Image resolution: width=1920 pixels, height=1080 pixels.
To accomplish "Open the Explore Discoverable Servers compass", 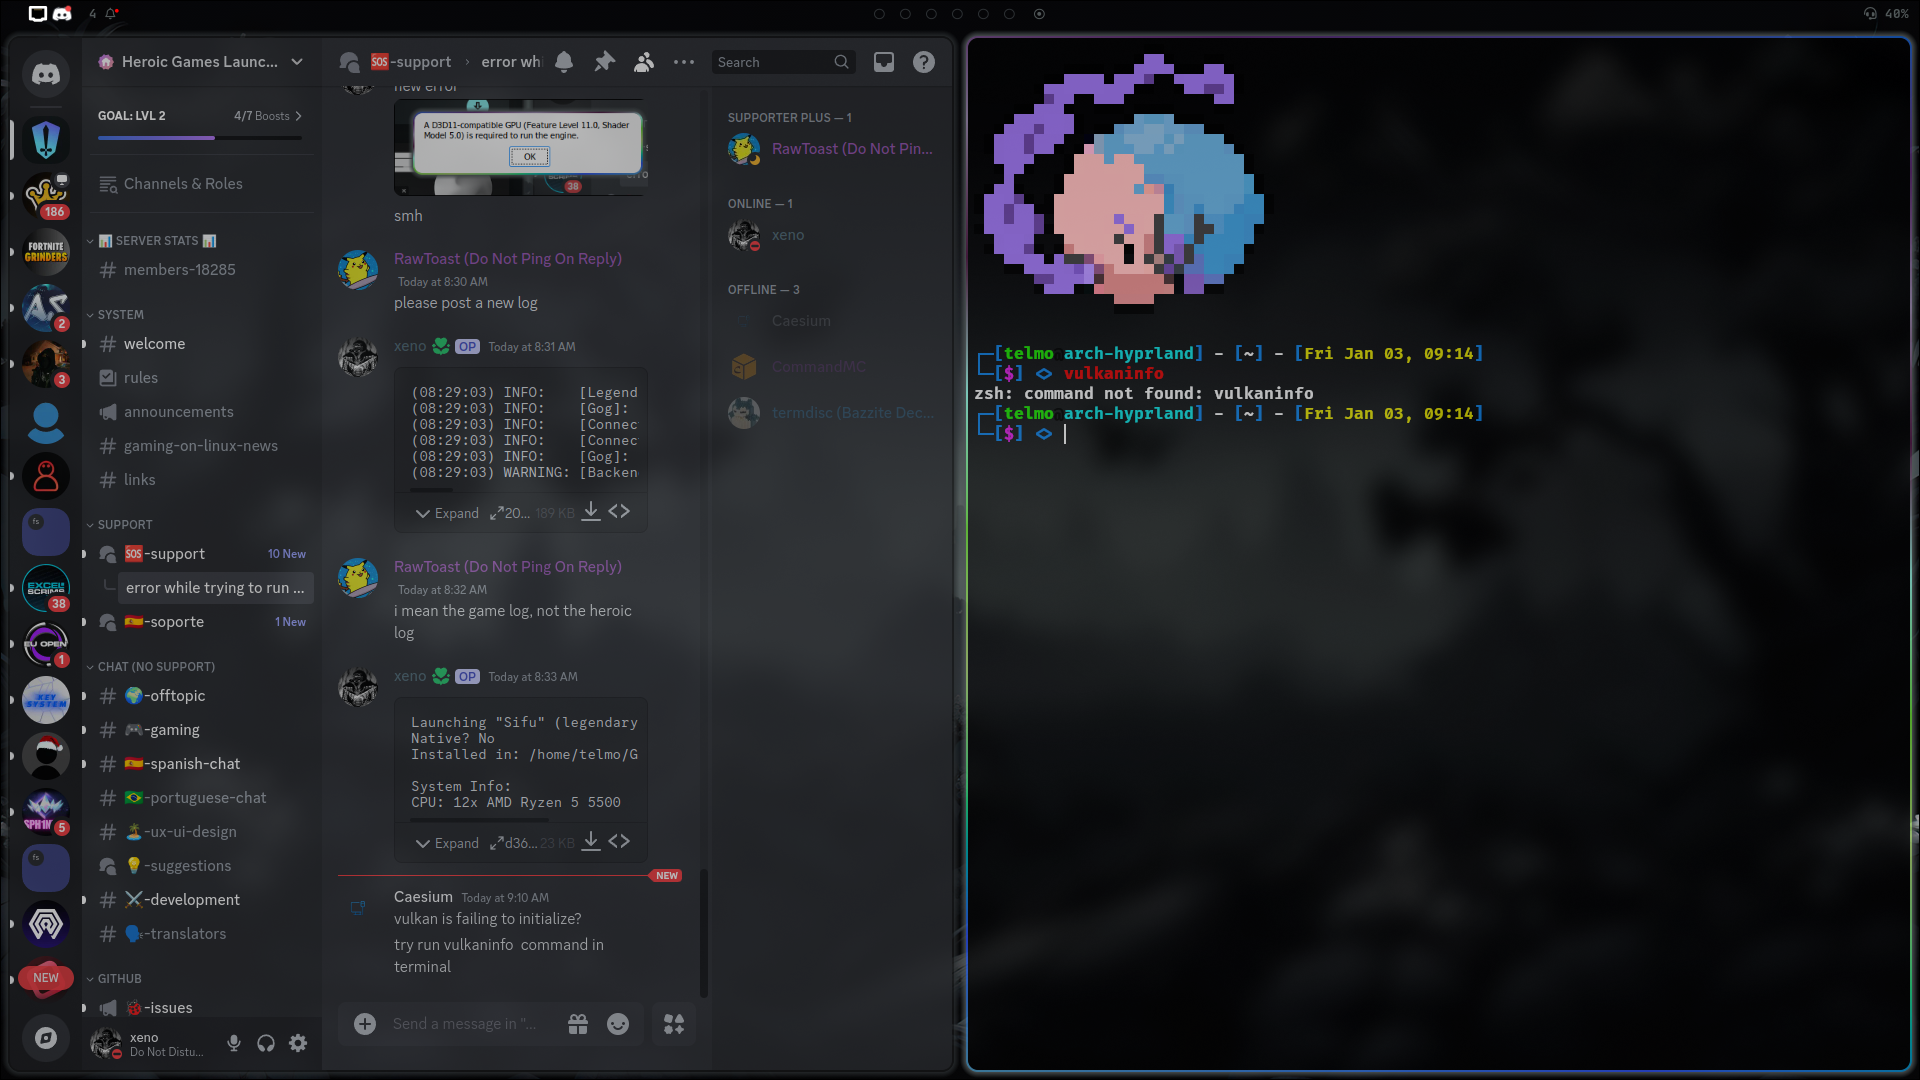I will (x=46, y=1038).
